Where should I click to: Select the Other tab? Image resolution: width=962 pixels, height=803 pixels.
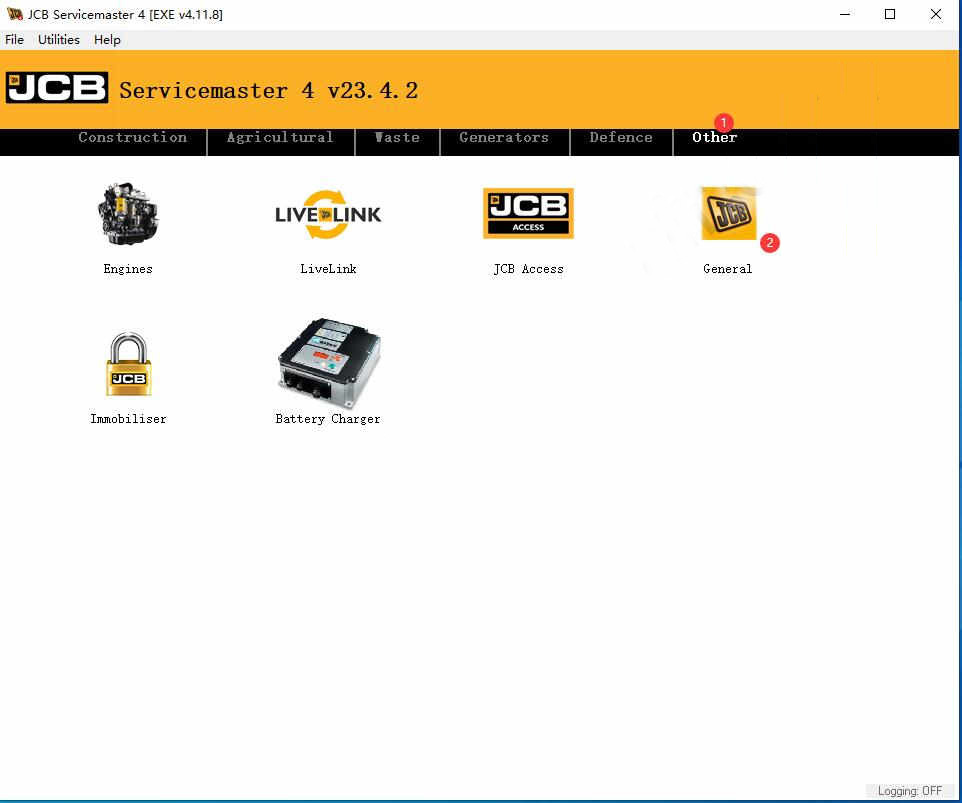[x=715, y=137]
